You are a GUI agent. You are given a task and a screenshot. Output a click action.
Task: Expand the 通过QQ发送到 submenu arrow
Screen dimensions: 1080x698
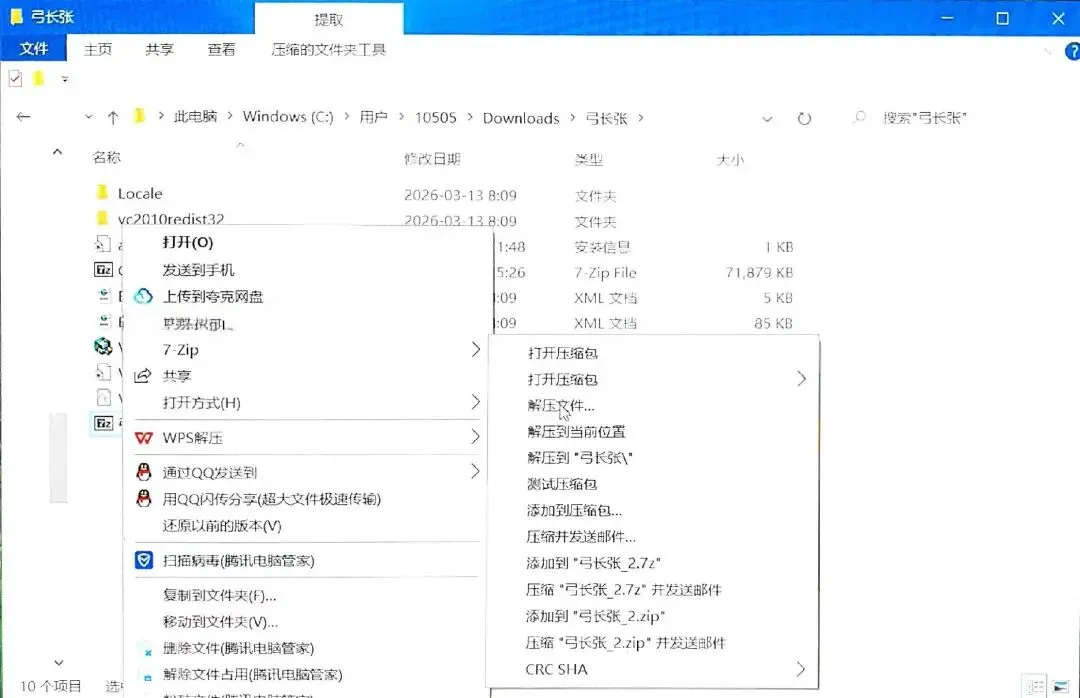[475, 471]
